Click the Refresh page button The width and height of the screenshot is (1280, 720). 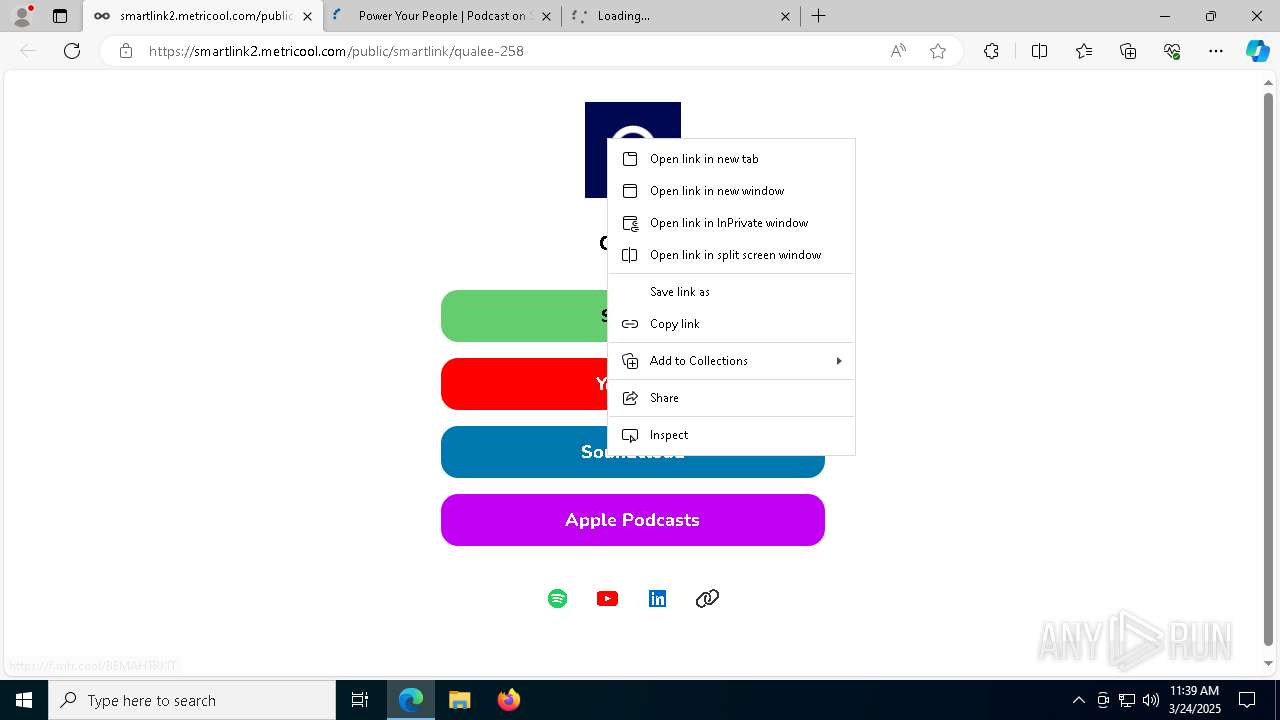click(x=72, y=51)
